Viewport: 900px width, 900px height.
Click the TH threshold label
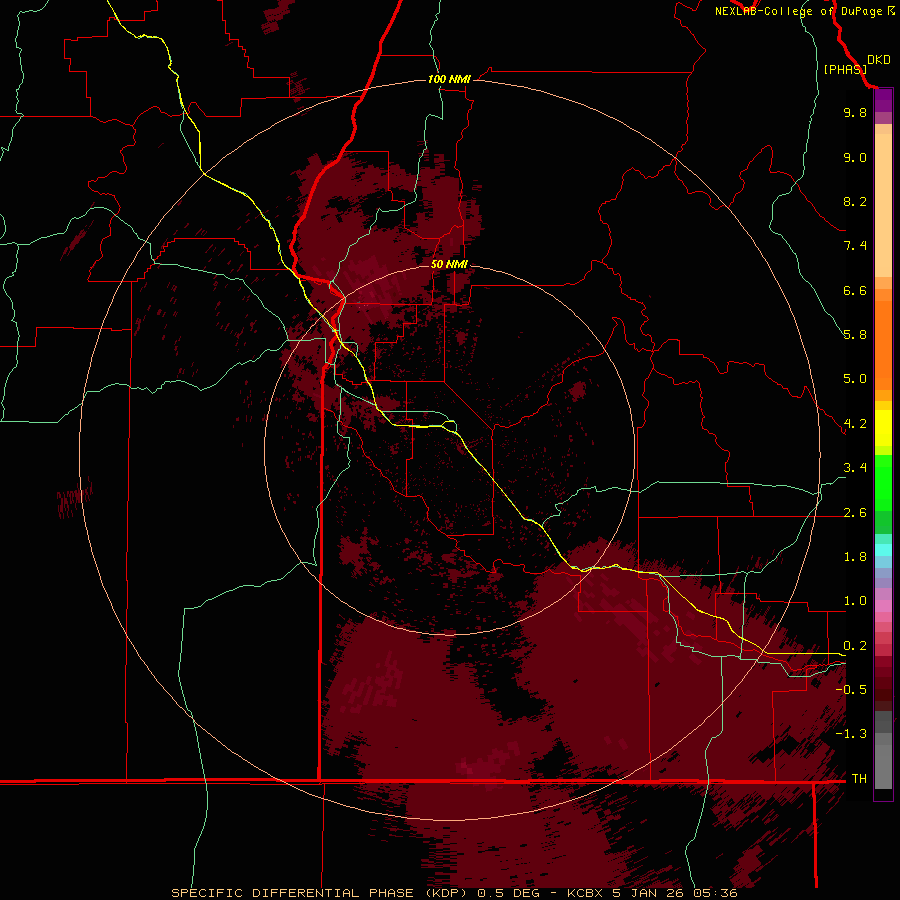pyautogui.click(x=859, y=779)
